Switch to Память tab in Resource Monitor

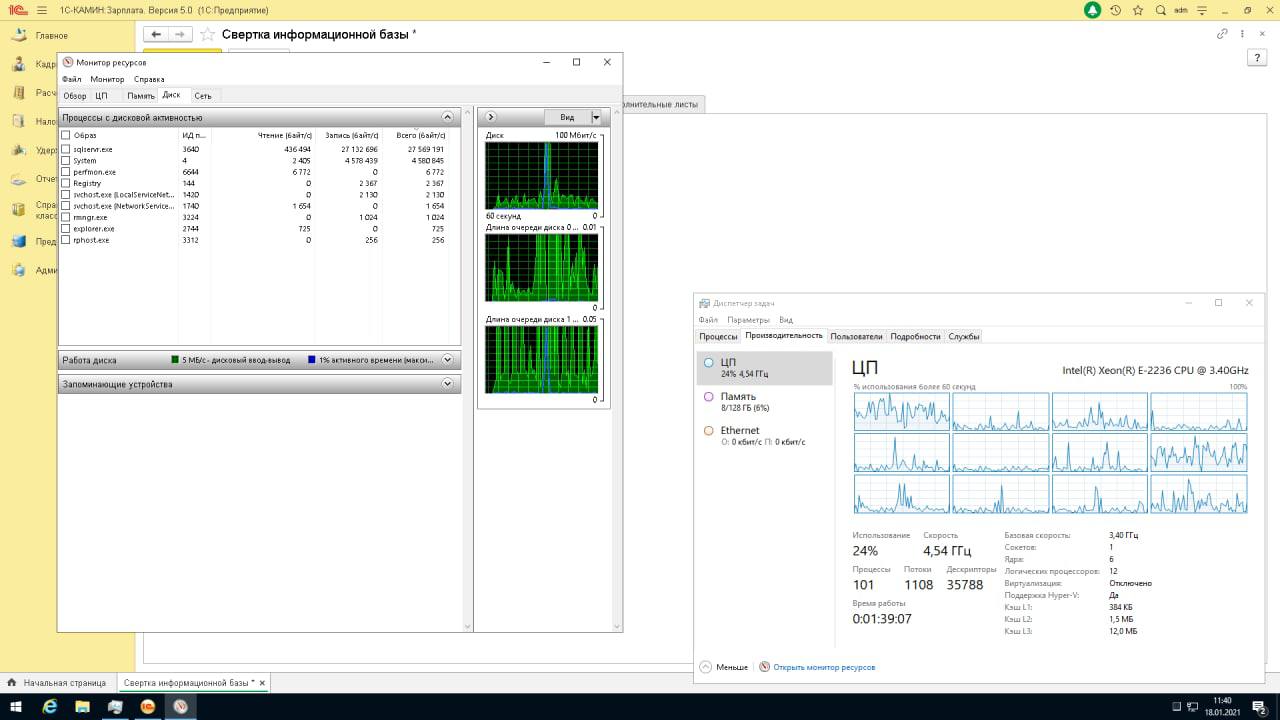[x=141, y=96]
